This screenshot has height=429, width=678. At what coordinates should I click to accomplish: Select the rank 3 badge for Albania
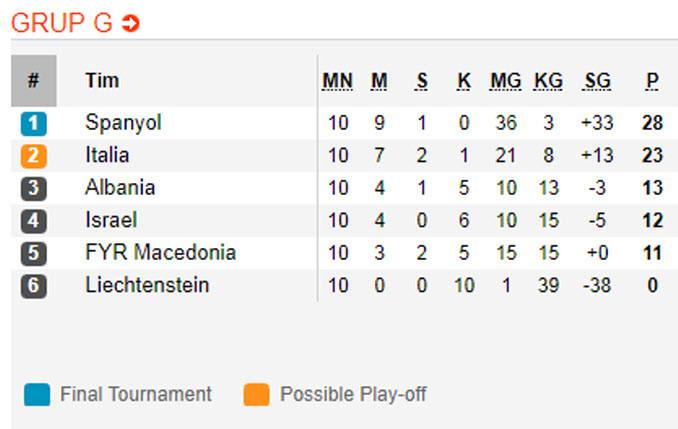click(x=34, y=189)
